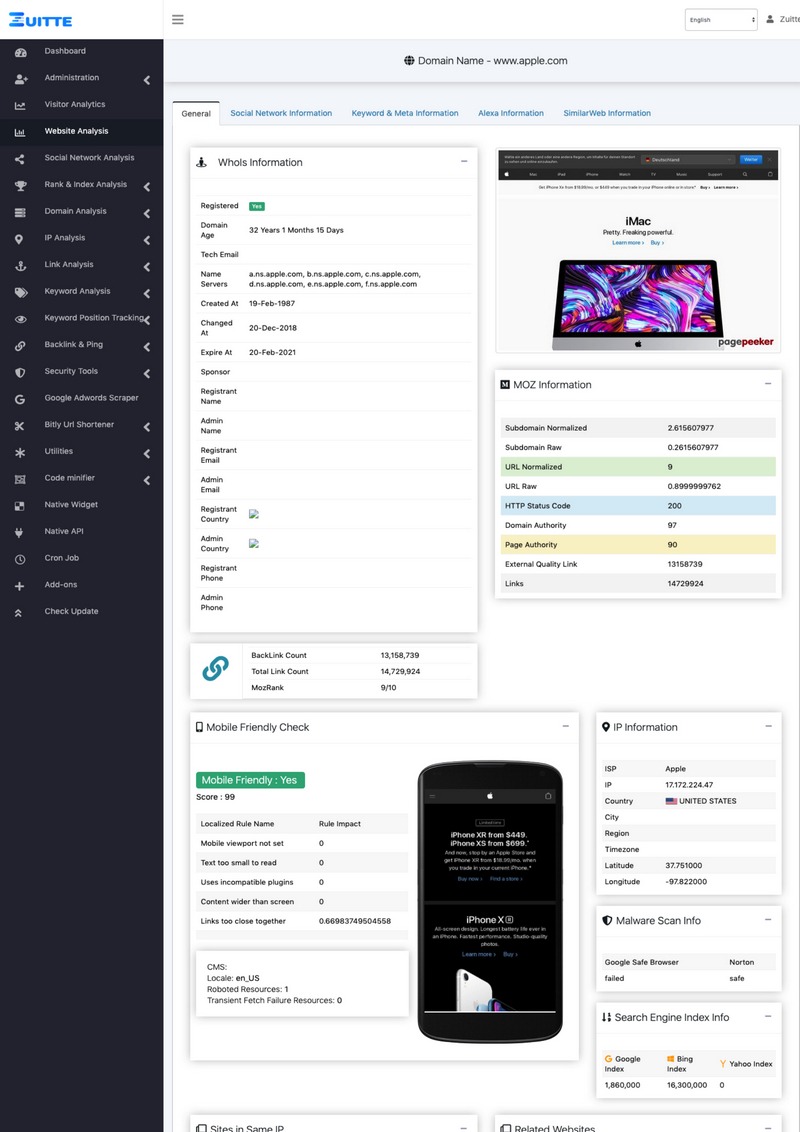The height and width of the screenshot is (1132, 800).
Task: Click the Keyword Position Tracking eye icon
Action: coord(20,319)
